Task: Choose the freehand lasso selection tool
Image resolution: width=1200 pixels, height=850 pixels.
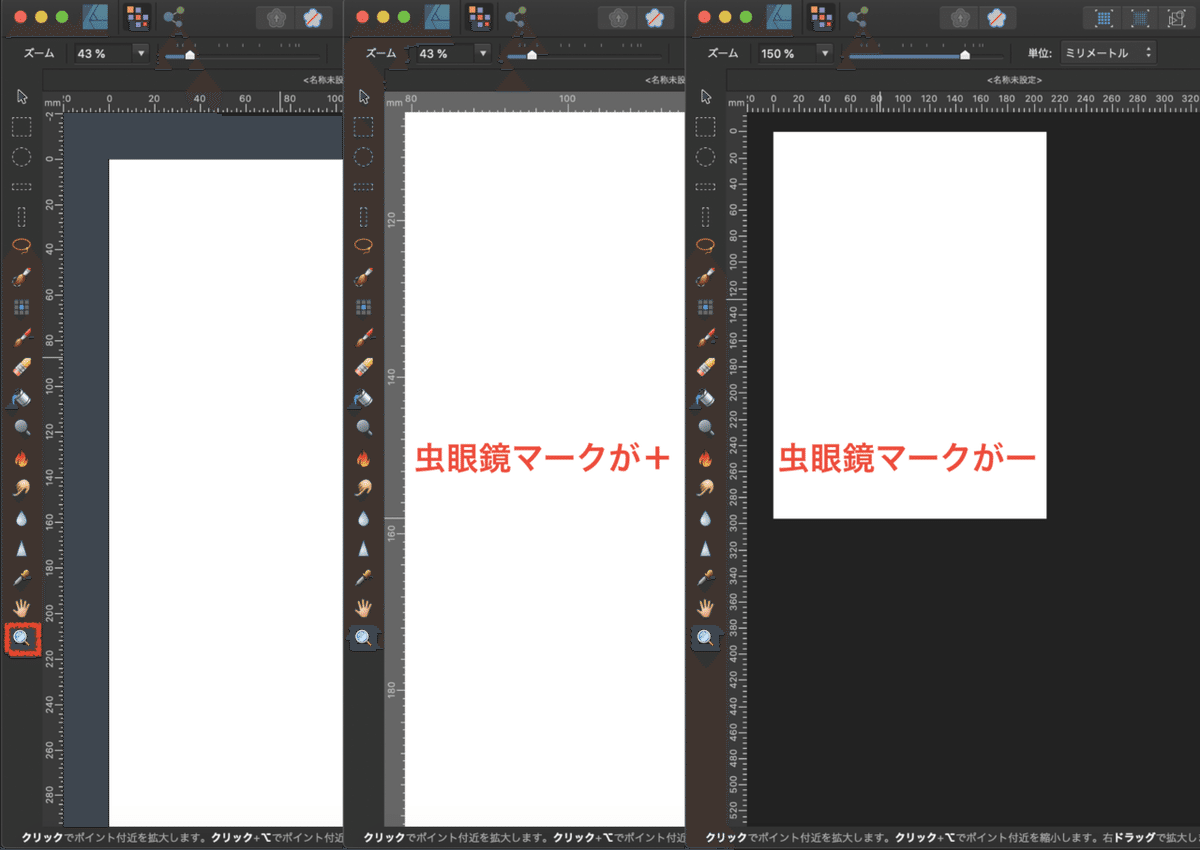Action: 22,247
